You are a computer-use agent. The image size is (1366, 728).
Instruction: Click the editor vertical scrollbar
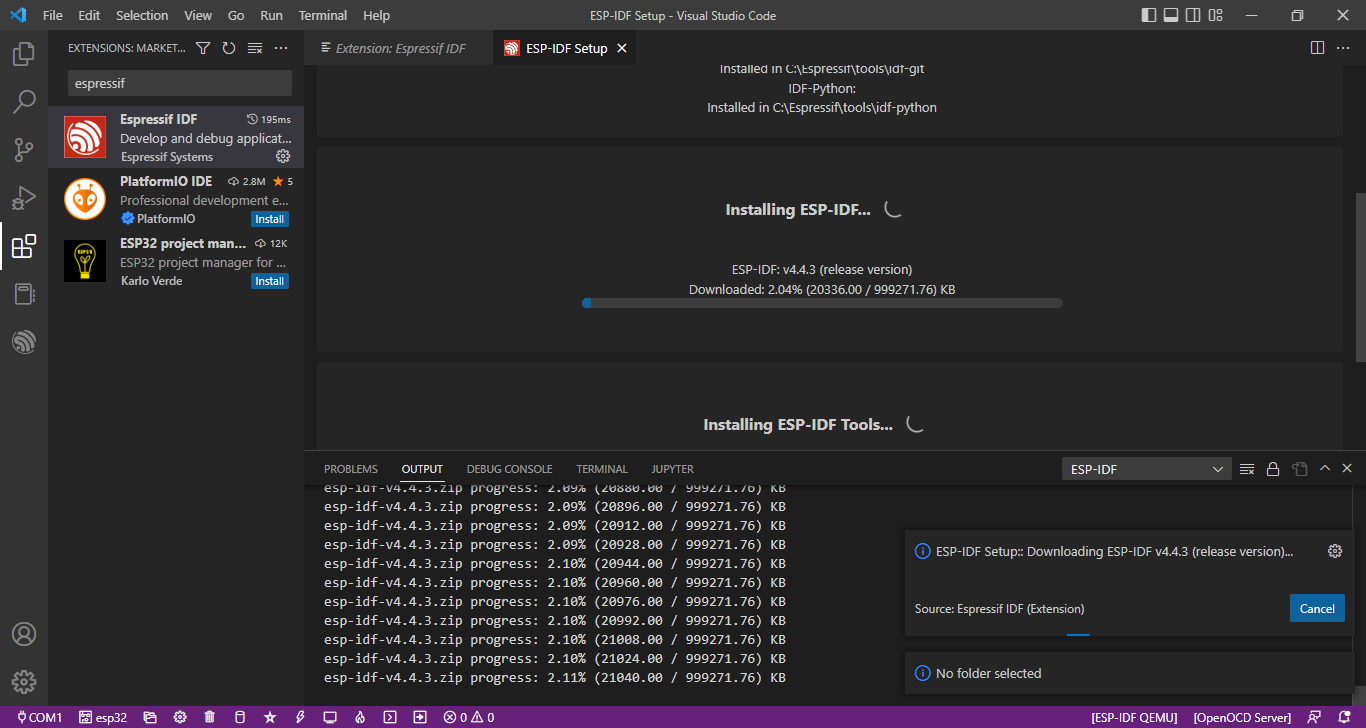coord(1360,275)
